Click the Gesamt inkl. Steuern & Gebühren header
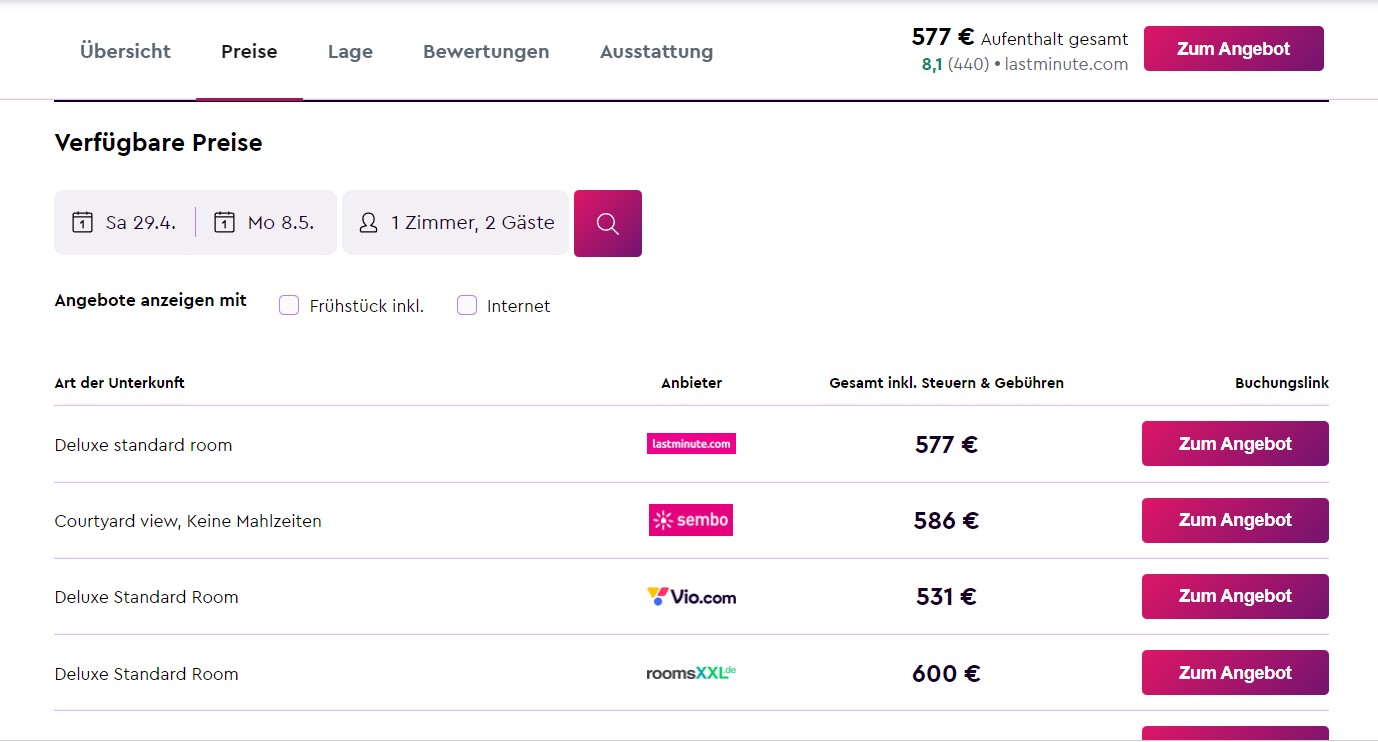 coord(946,383)
